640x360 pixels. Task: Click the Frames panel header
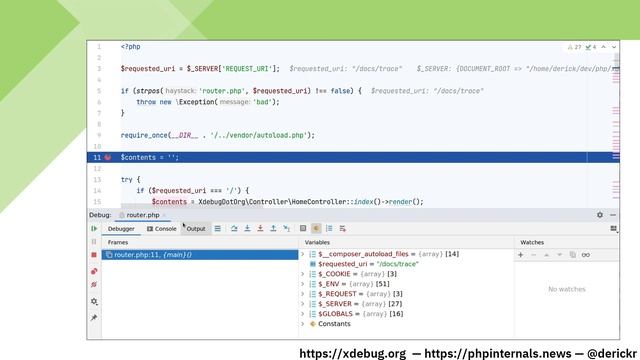[x=118, y=242]
